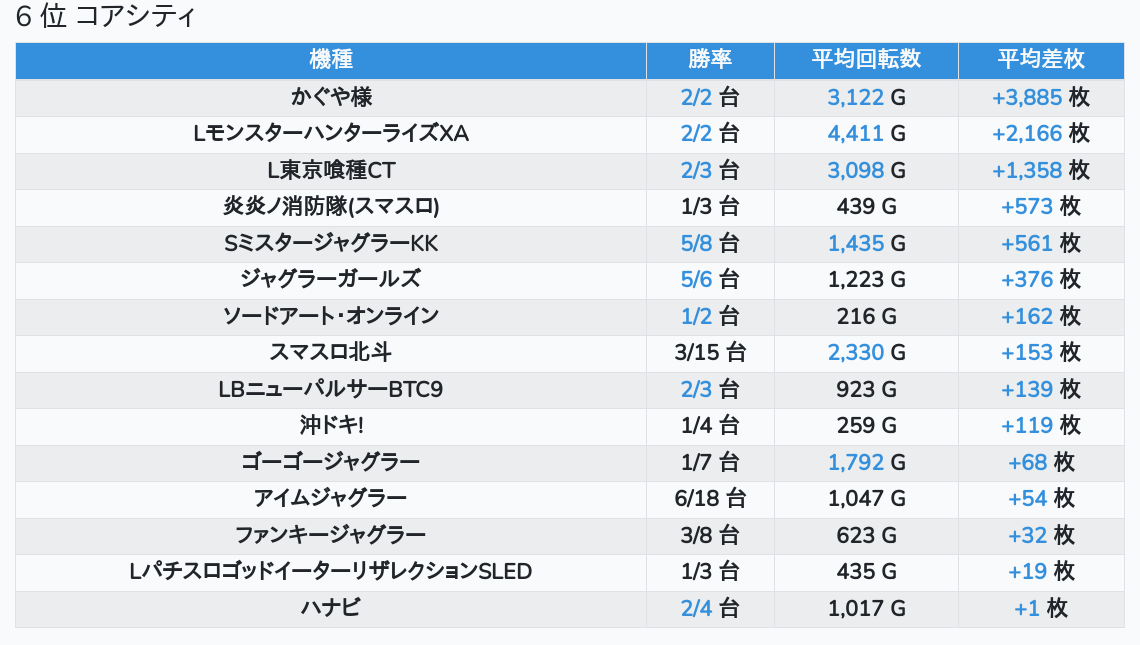Select LパチスロゴッドイーターリザレクションSLED name

click(331, 572)
